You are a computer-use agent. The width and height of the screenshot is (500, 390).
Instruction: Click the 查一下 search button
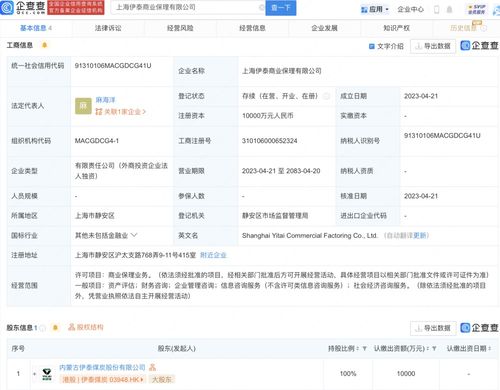pos(281,8)
